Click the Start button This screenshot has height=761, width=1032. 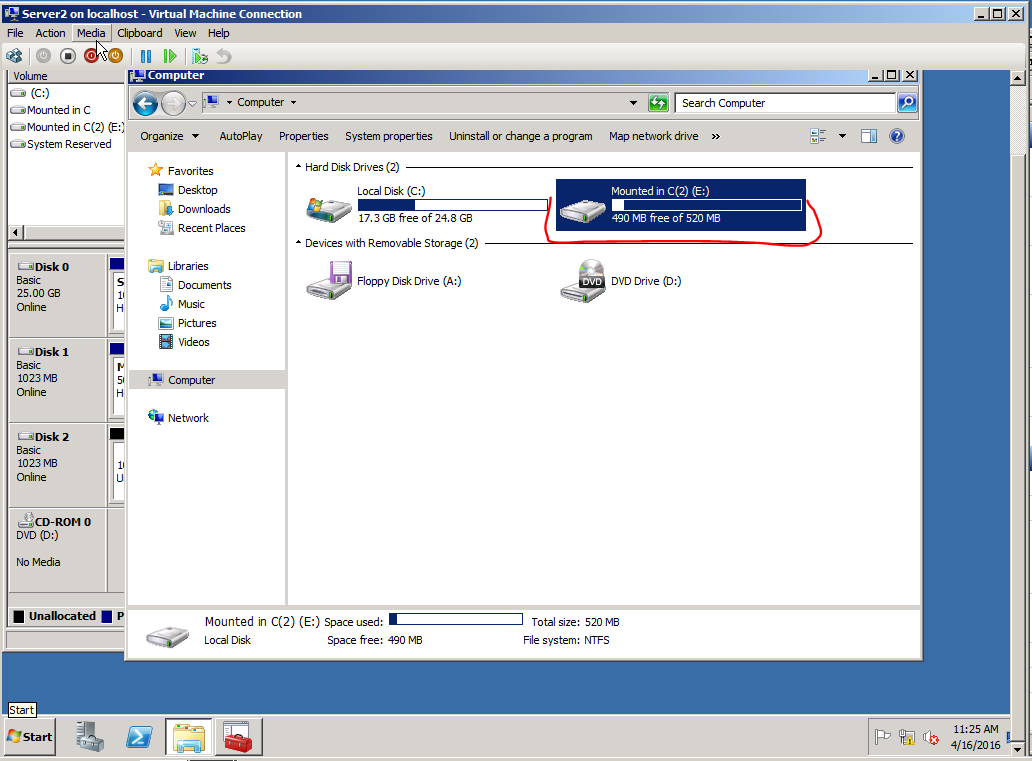coord(30,737)
